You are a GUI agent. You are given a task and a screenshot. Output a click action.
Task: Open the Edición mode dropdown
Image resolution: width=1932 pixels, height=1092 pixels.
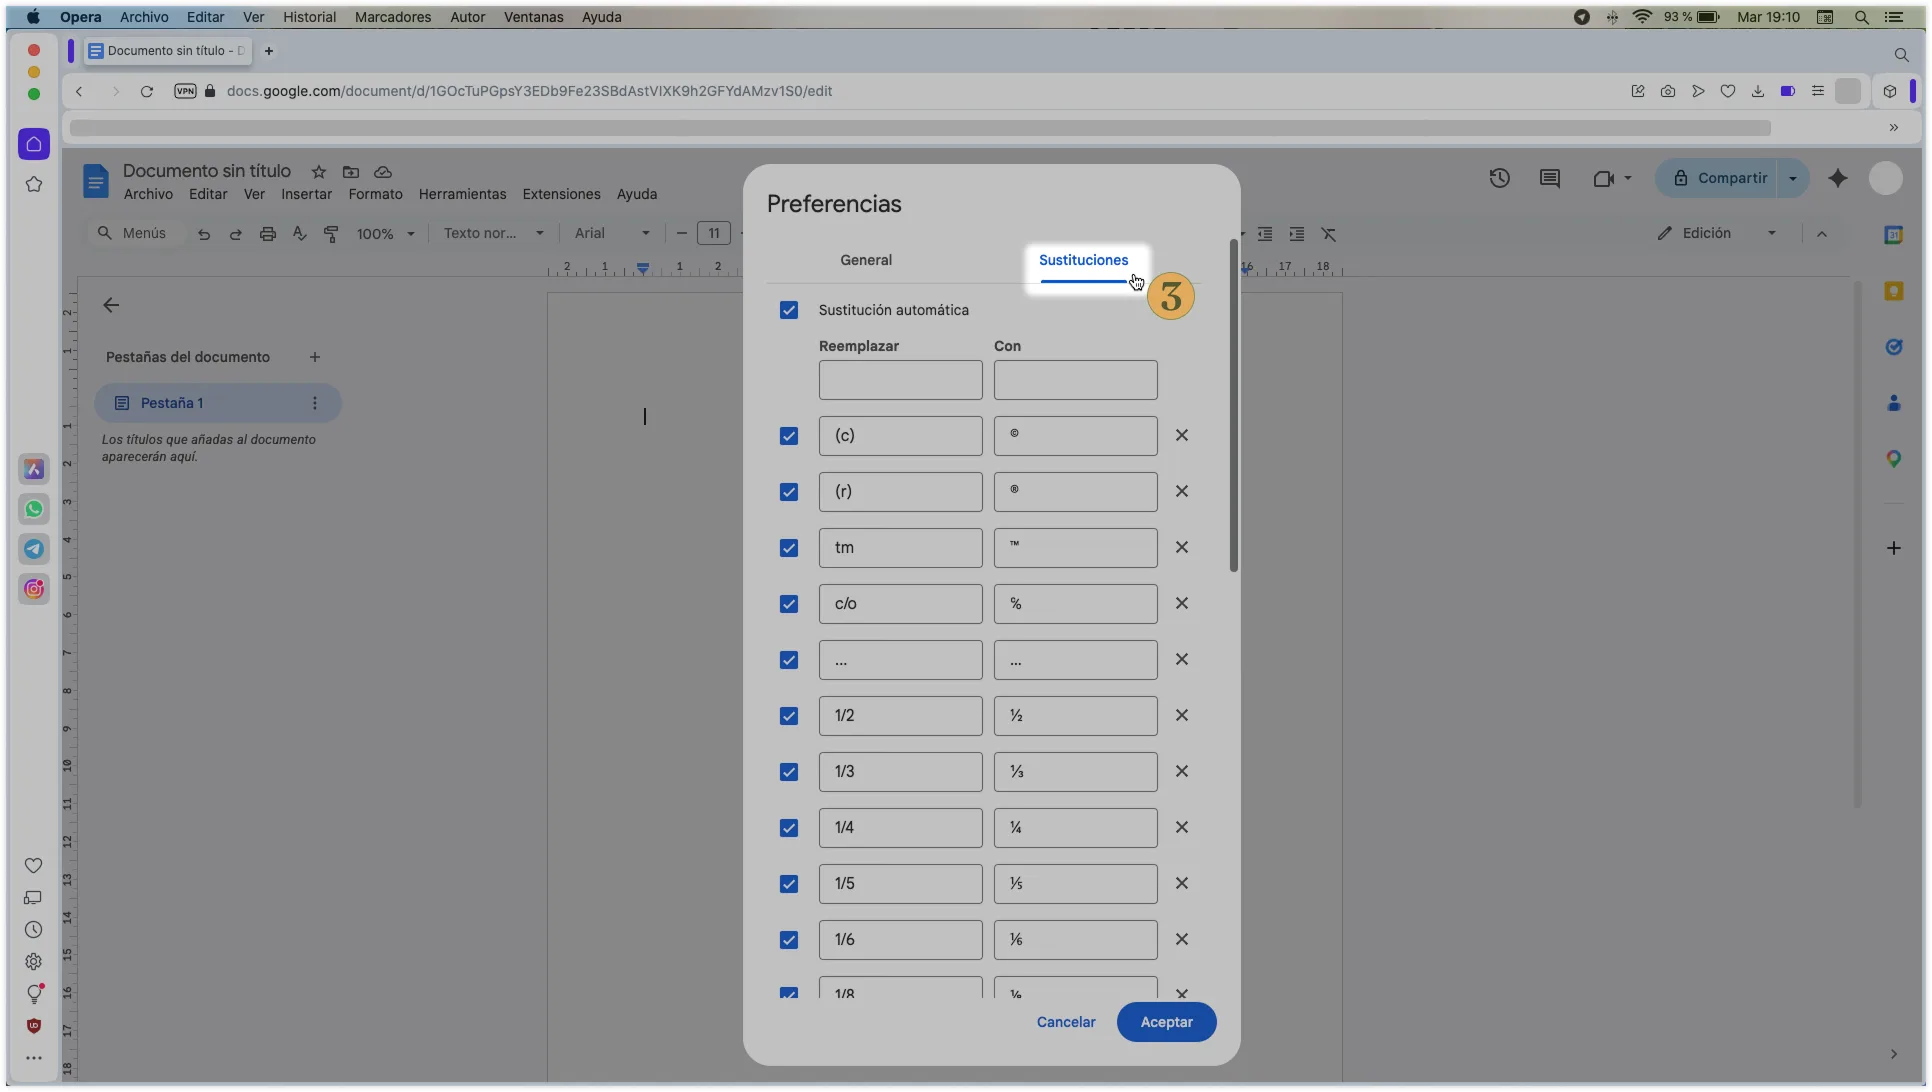1716,233
